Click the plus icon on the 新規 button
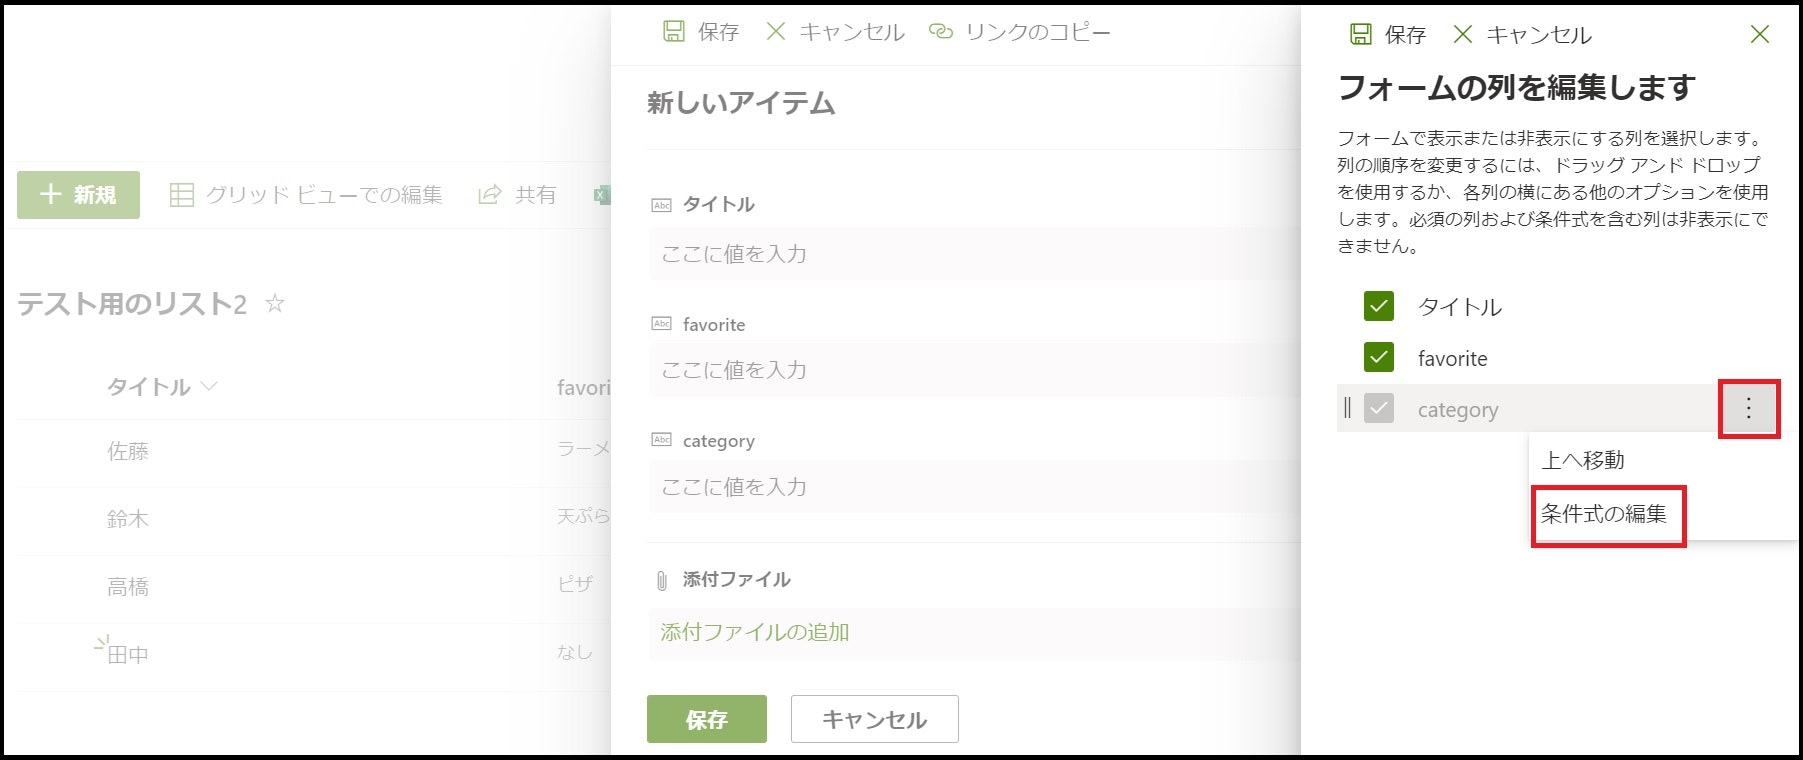This screenshot has width=1803, height=760. coord(51,194)
